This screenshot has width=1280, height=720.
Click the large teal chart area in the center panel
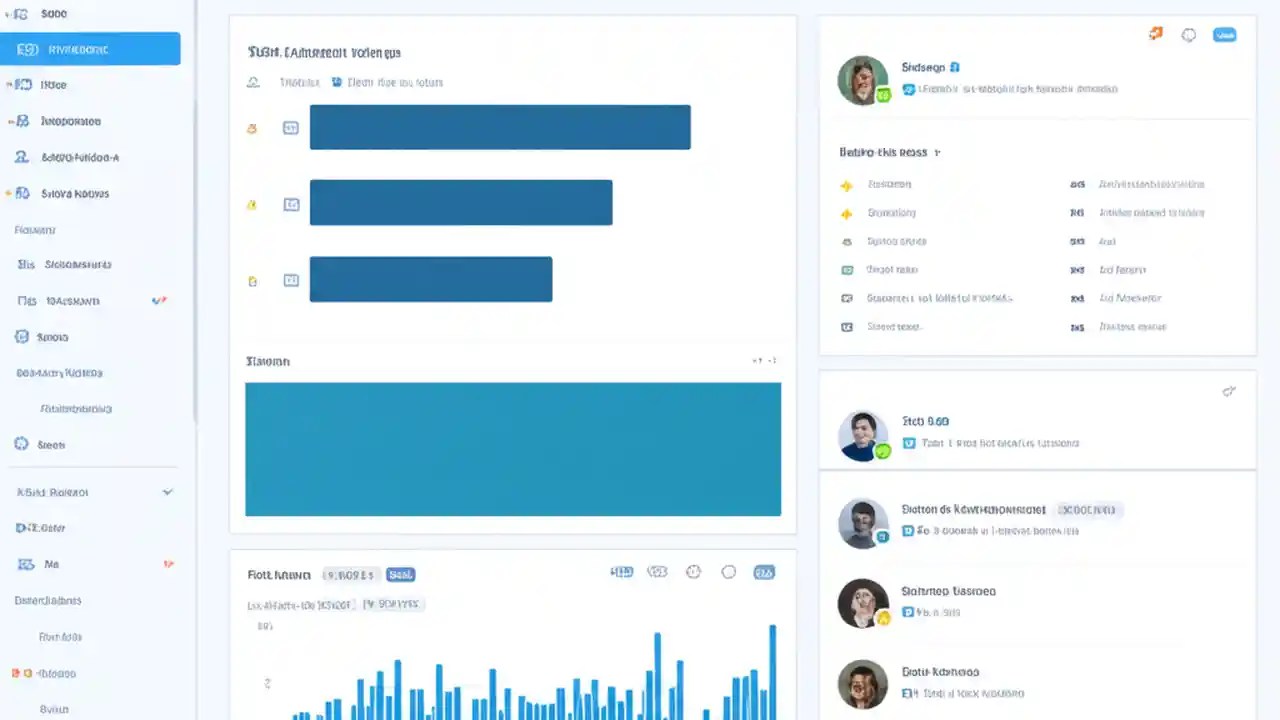513,449
